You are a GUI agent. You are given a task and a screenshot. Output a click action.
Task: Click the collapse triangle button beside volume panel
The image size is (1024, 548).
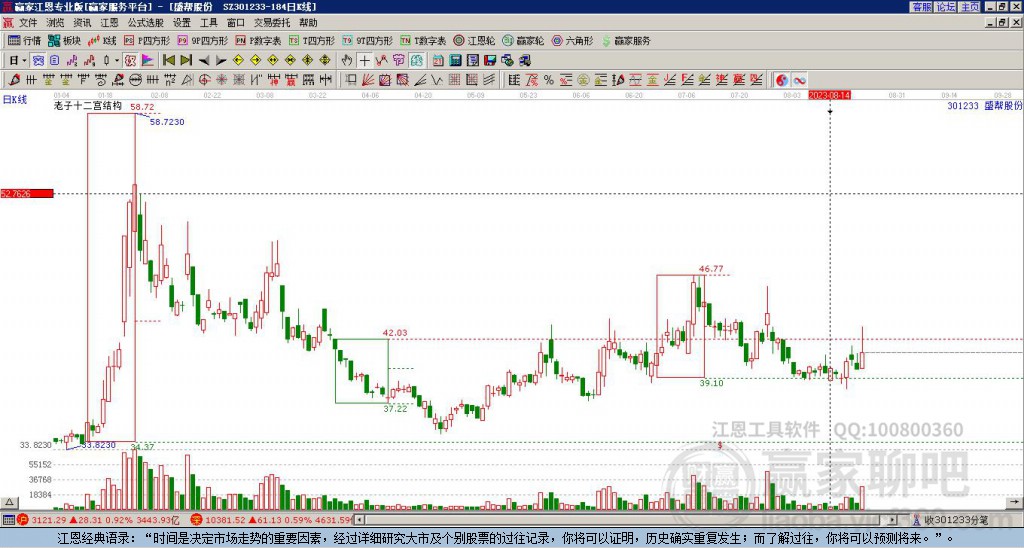[8, 502]
